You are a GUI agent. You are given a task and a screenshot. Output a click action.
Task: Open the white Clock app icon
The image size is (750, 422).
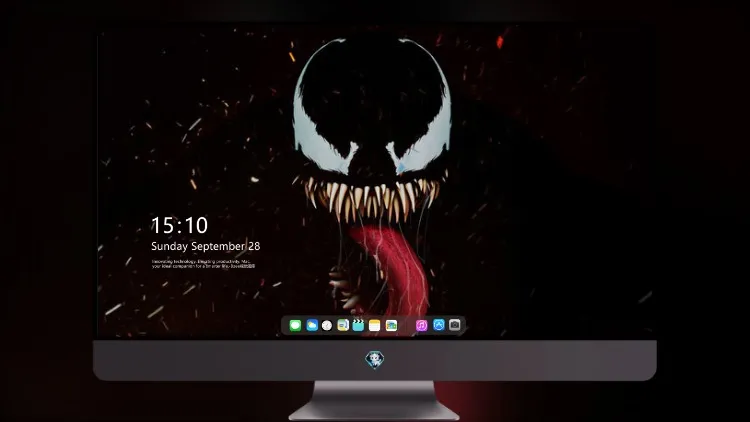tap(327, 325)
